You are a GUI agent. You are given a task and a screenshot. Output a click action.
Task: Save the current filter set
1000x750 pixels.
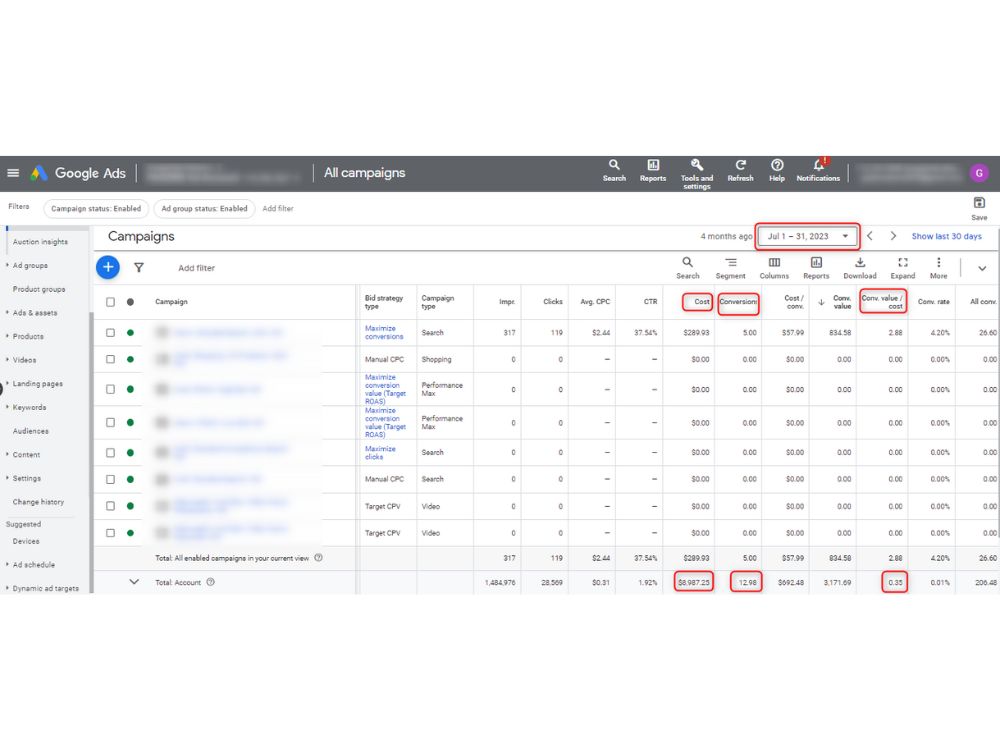click(979, 209)
